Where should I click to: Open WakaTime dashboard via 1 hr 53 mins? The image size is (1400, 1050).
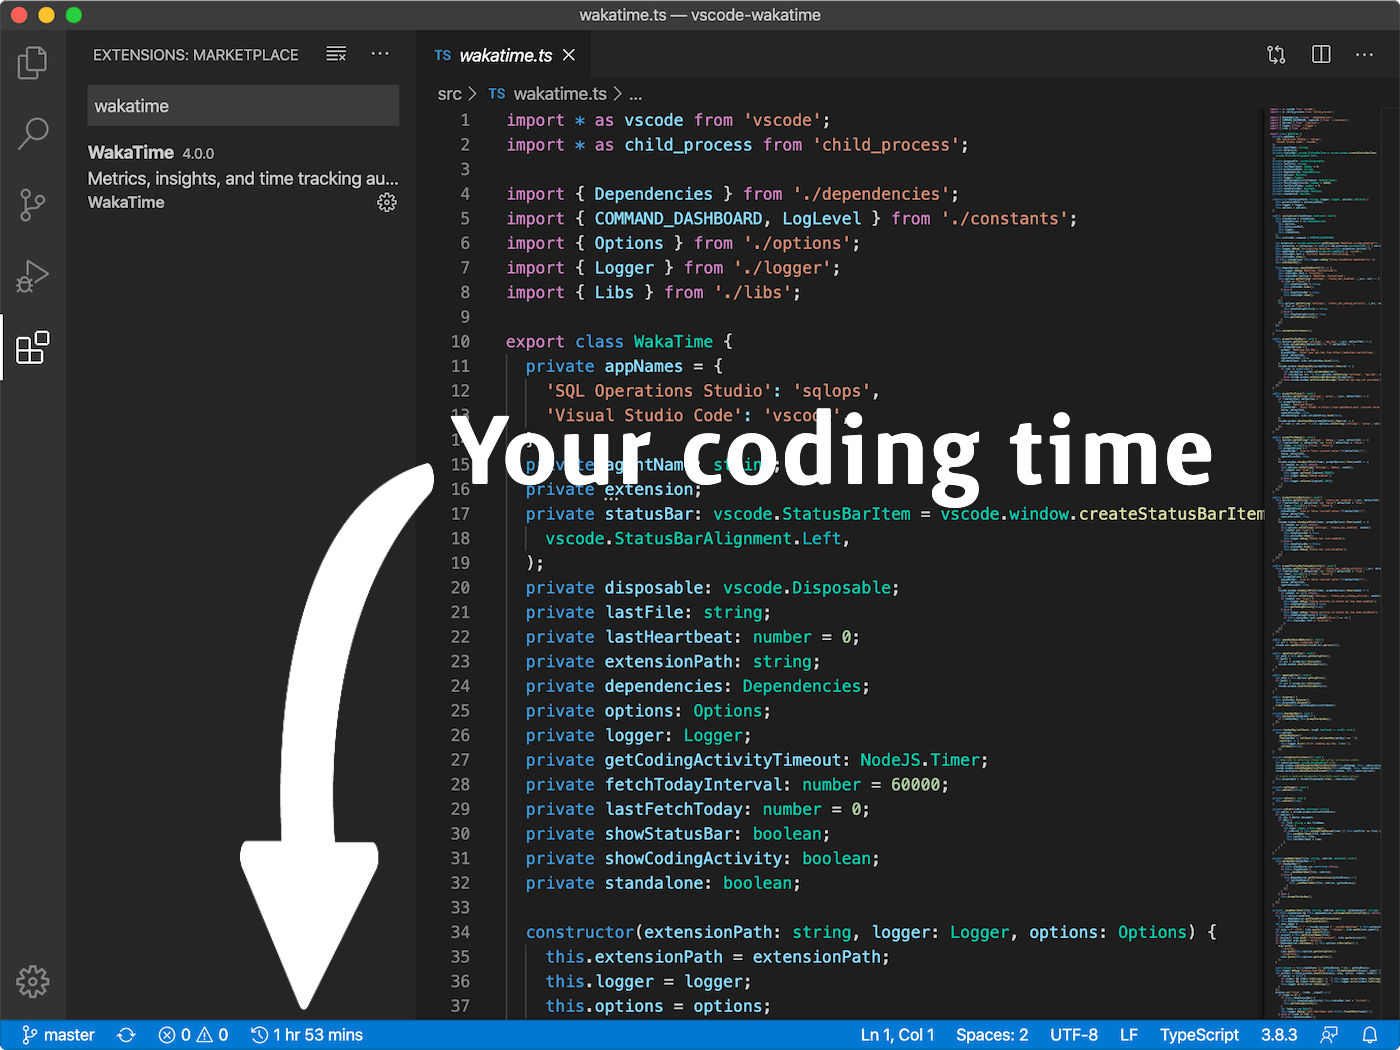pyautogui.click(x=307, y=1034)
